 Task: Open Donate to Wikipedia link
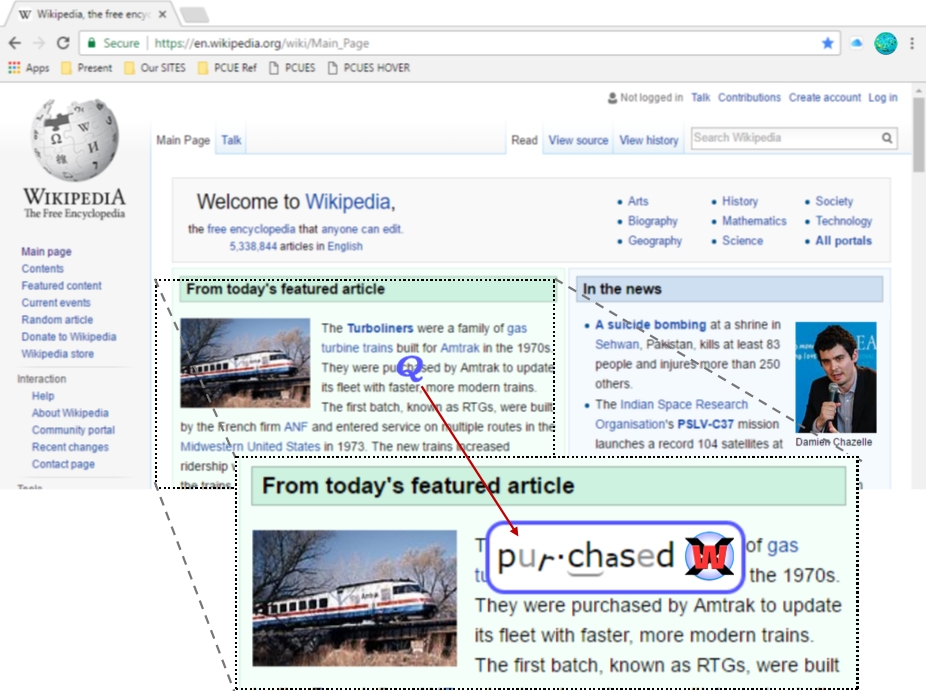69,337
